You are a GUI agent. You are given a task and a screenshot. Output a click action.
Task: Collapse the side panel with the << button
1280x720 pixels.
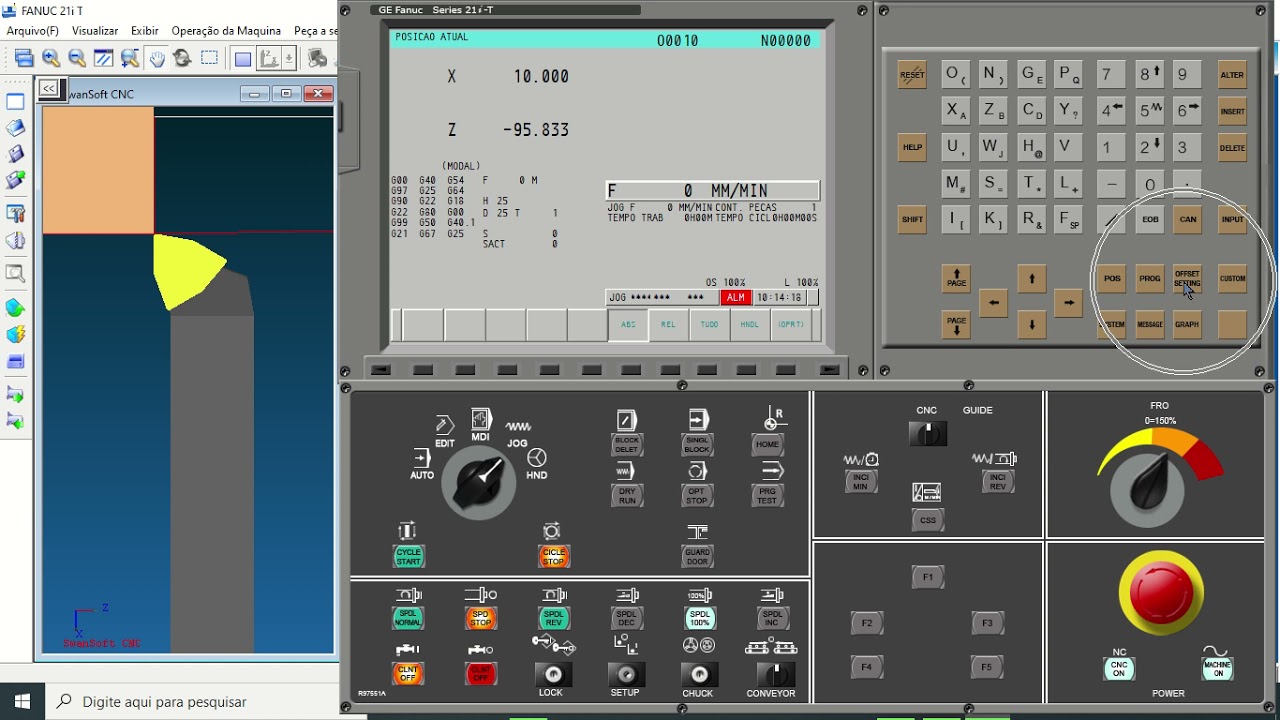(48, 88)
